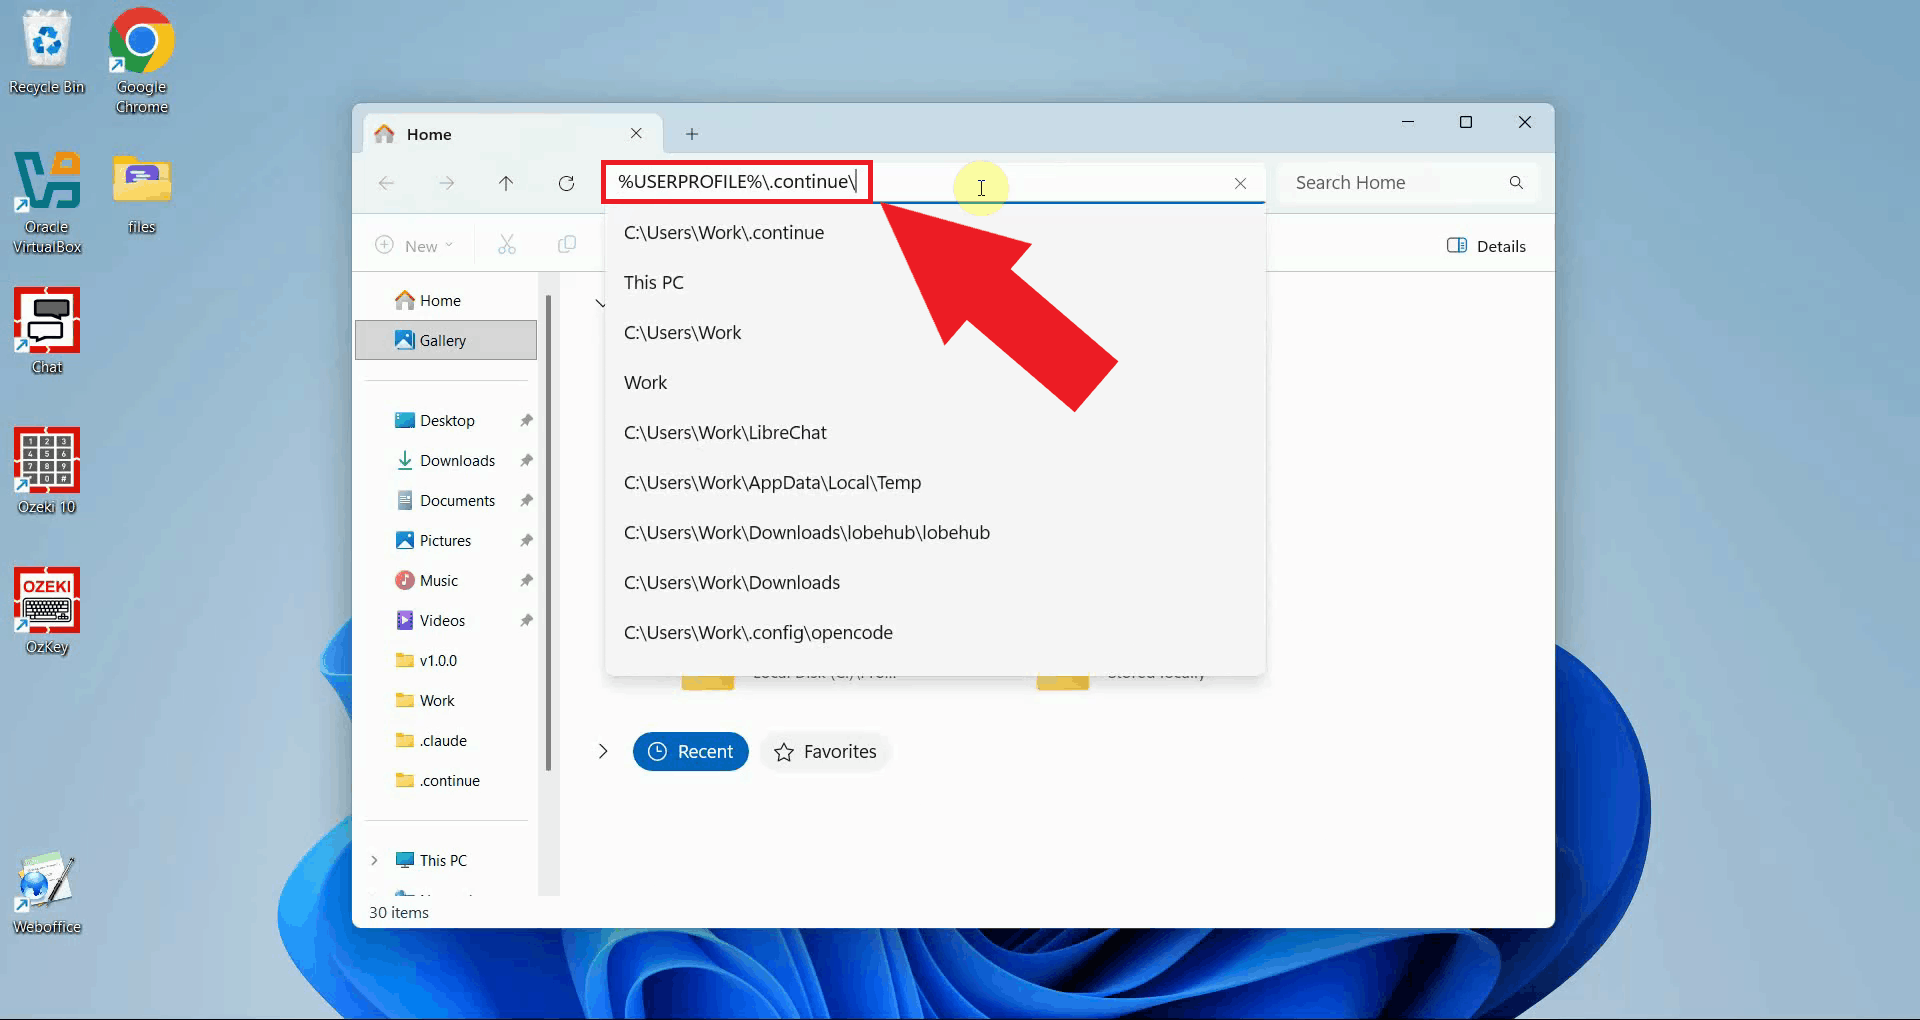Unpin Downloads using its pin icon

[526, 460]
